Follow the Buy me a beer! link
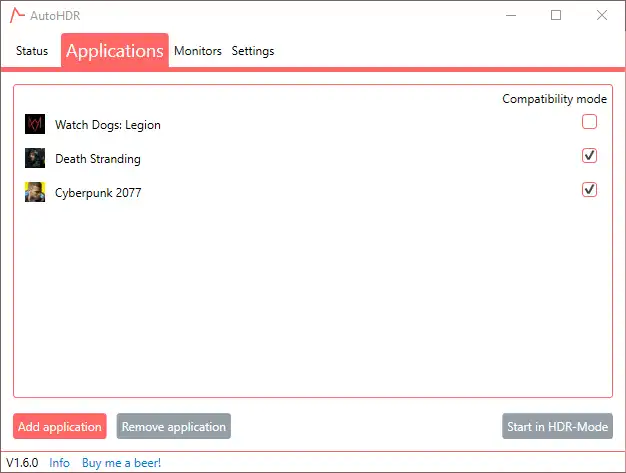This screenshot has height=473, width=626. pyautogui.click(x=121, y=463)
